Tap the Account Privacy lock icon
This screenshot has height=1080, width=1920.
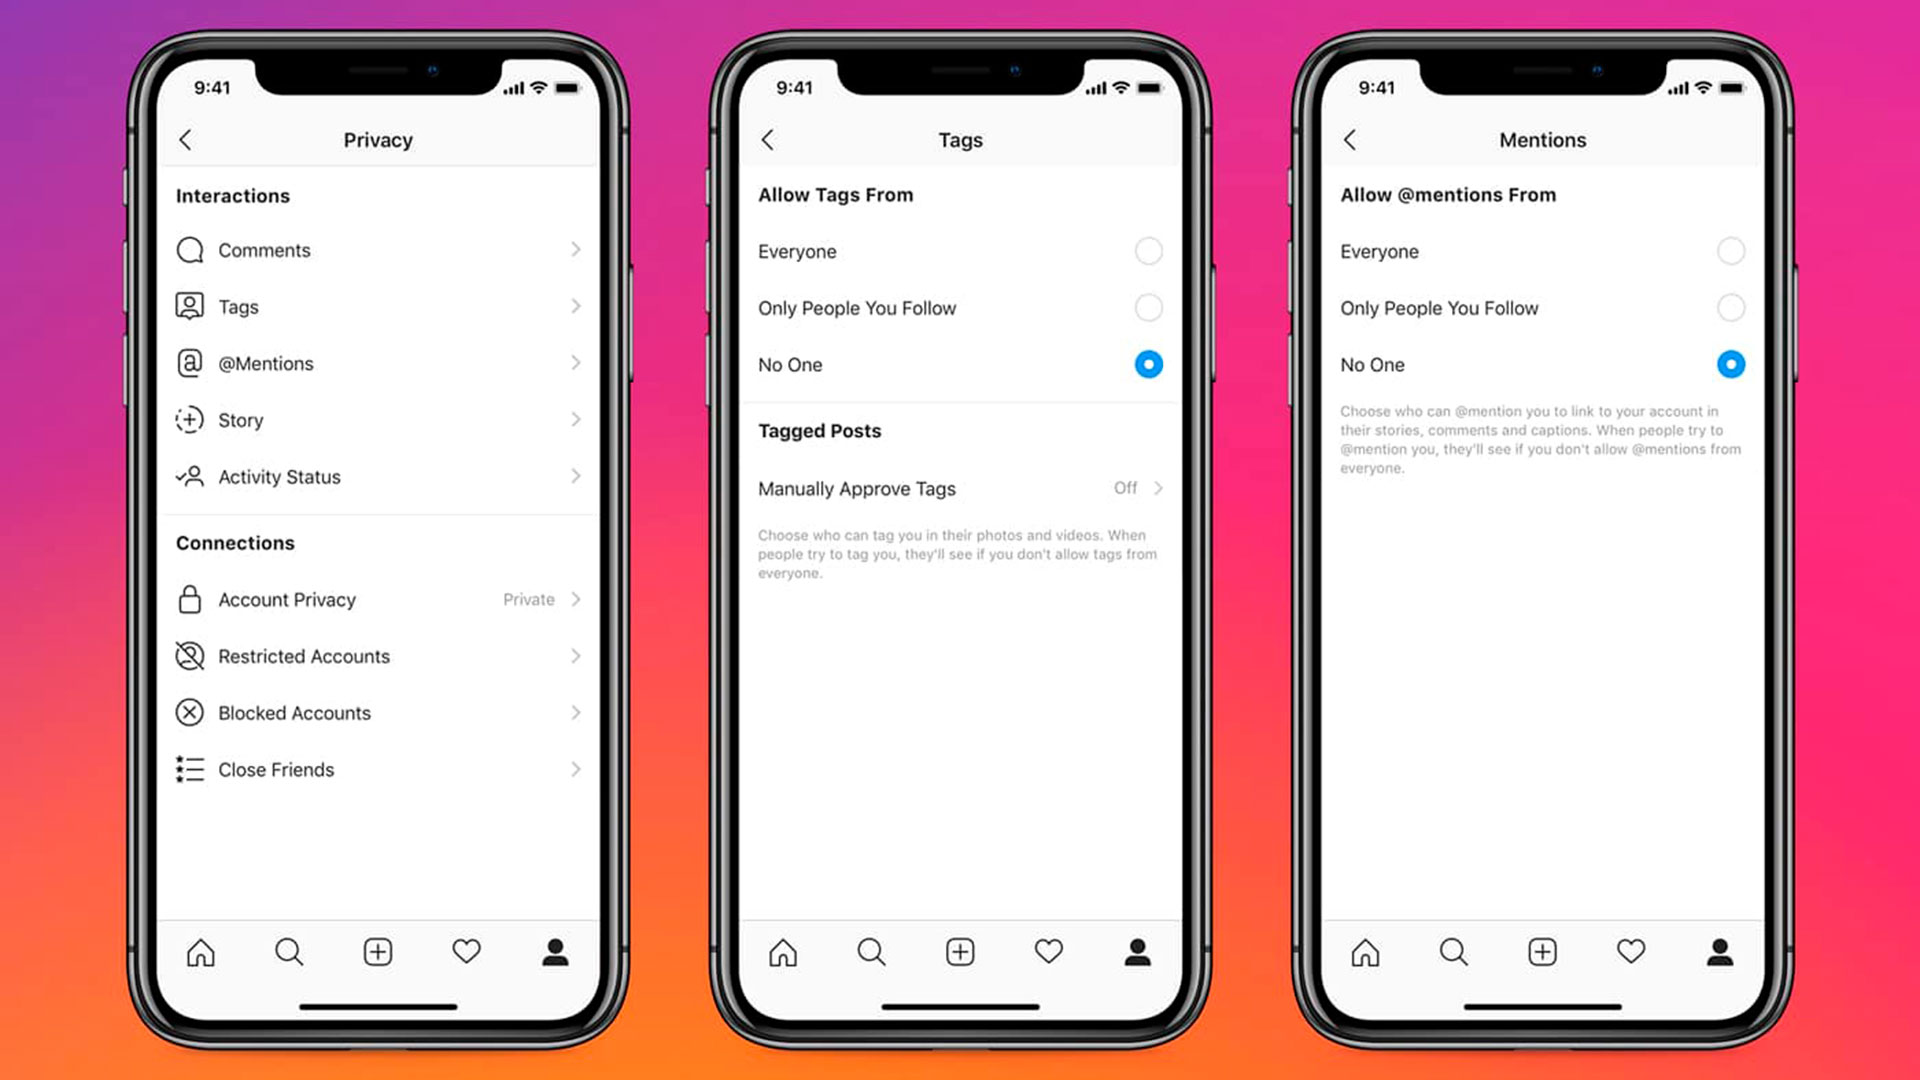[x=189, y=599]
